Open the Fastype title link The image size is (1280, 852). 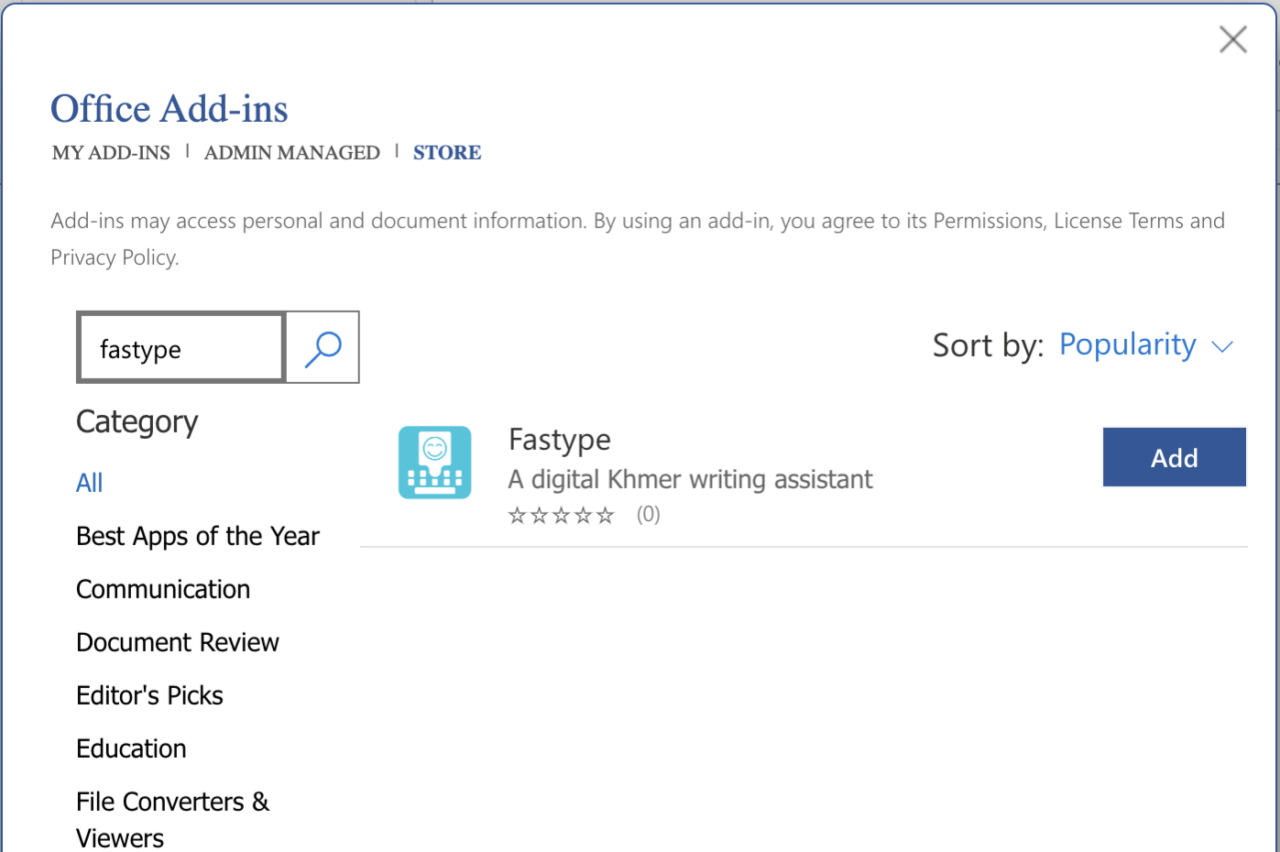click(559, 440)
